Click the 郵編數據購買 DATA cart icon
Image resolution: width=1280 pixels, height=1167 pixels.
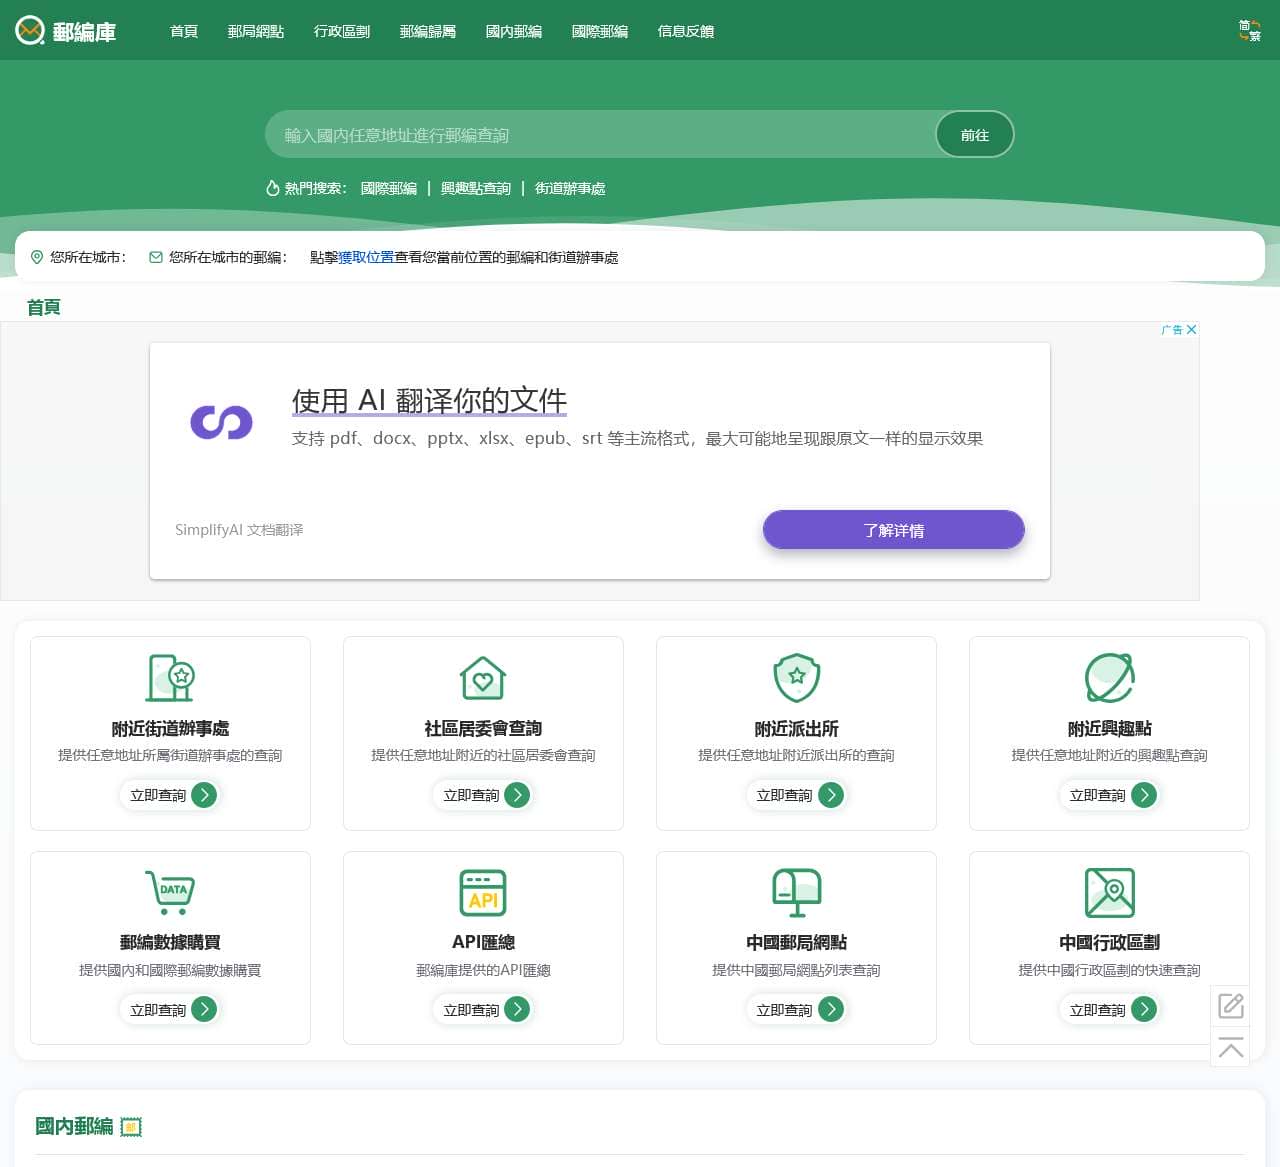point(170,892)
